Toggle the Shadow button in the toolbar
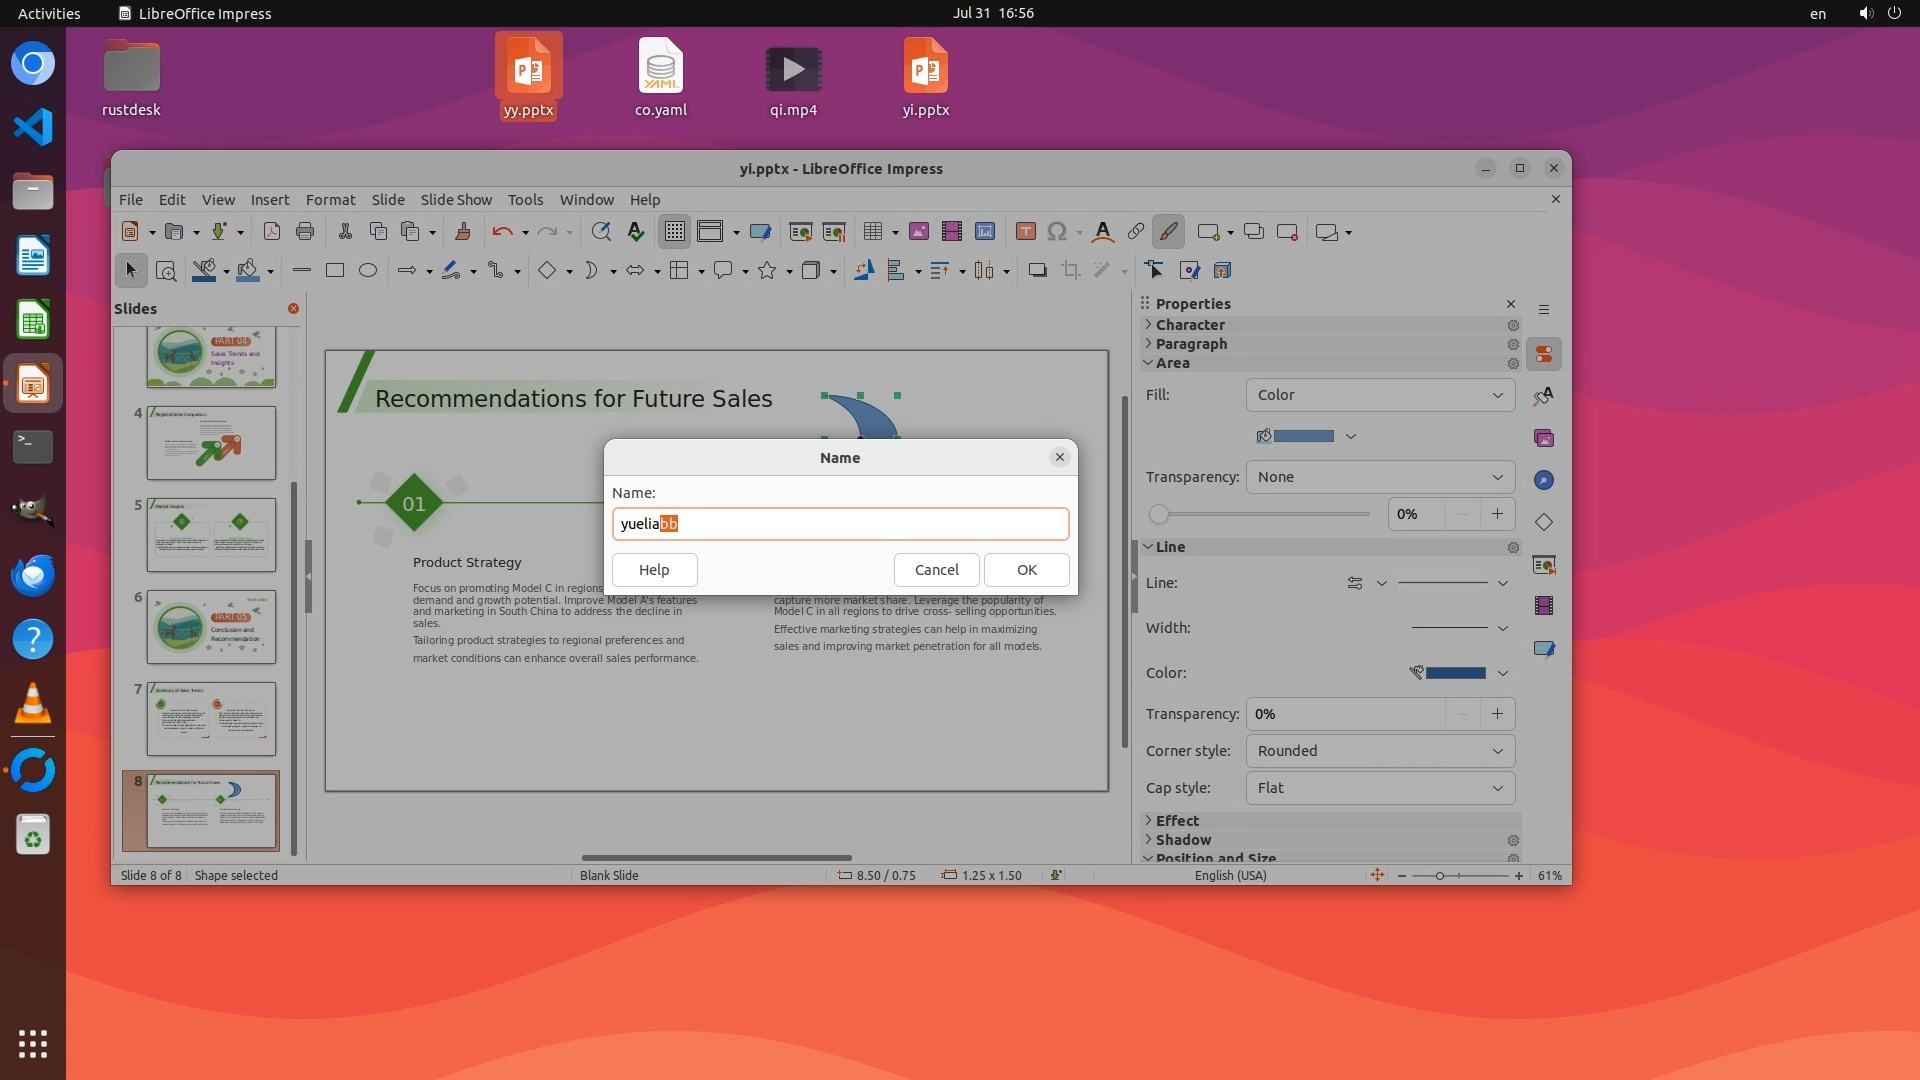 [x=1037, y=271]
